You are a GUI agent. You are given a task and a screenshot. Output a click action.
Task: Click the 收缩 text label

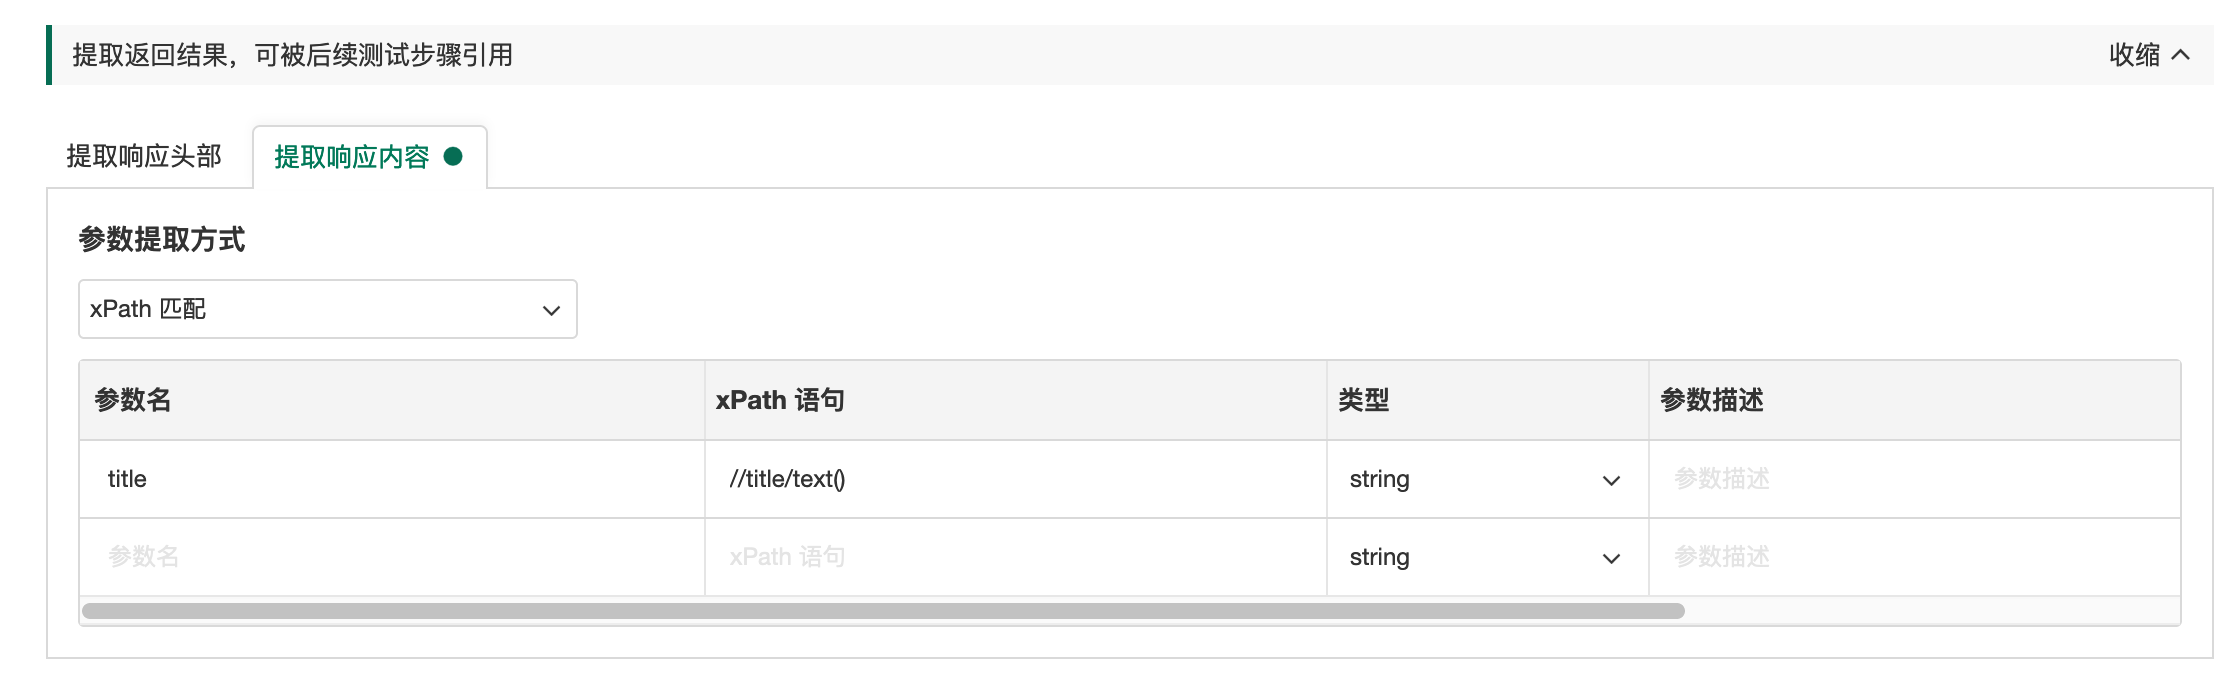click(2134, 55)
